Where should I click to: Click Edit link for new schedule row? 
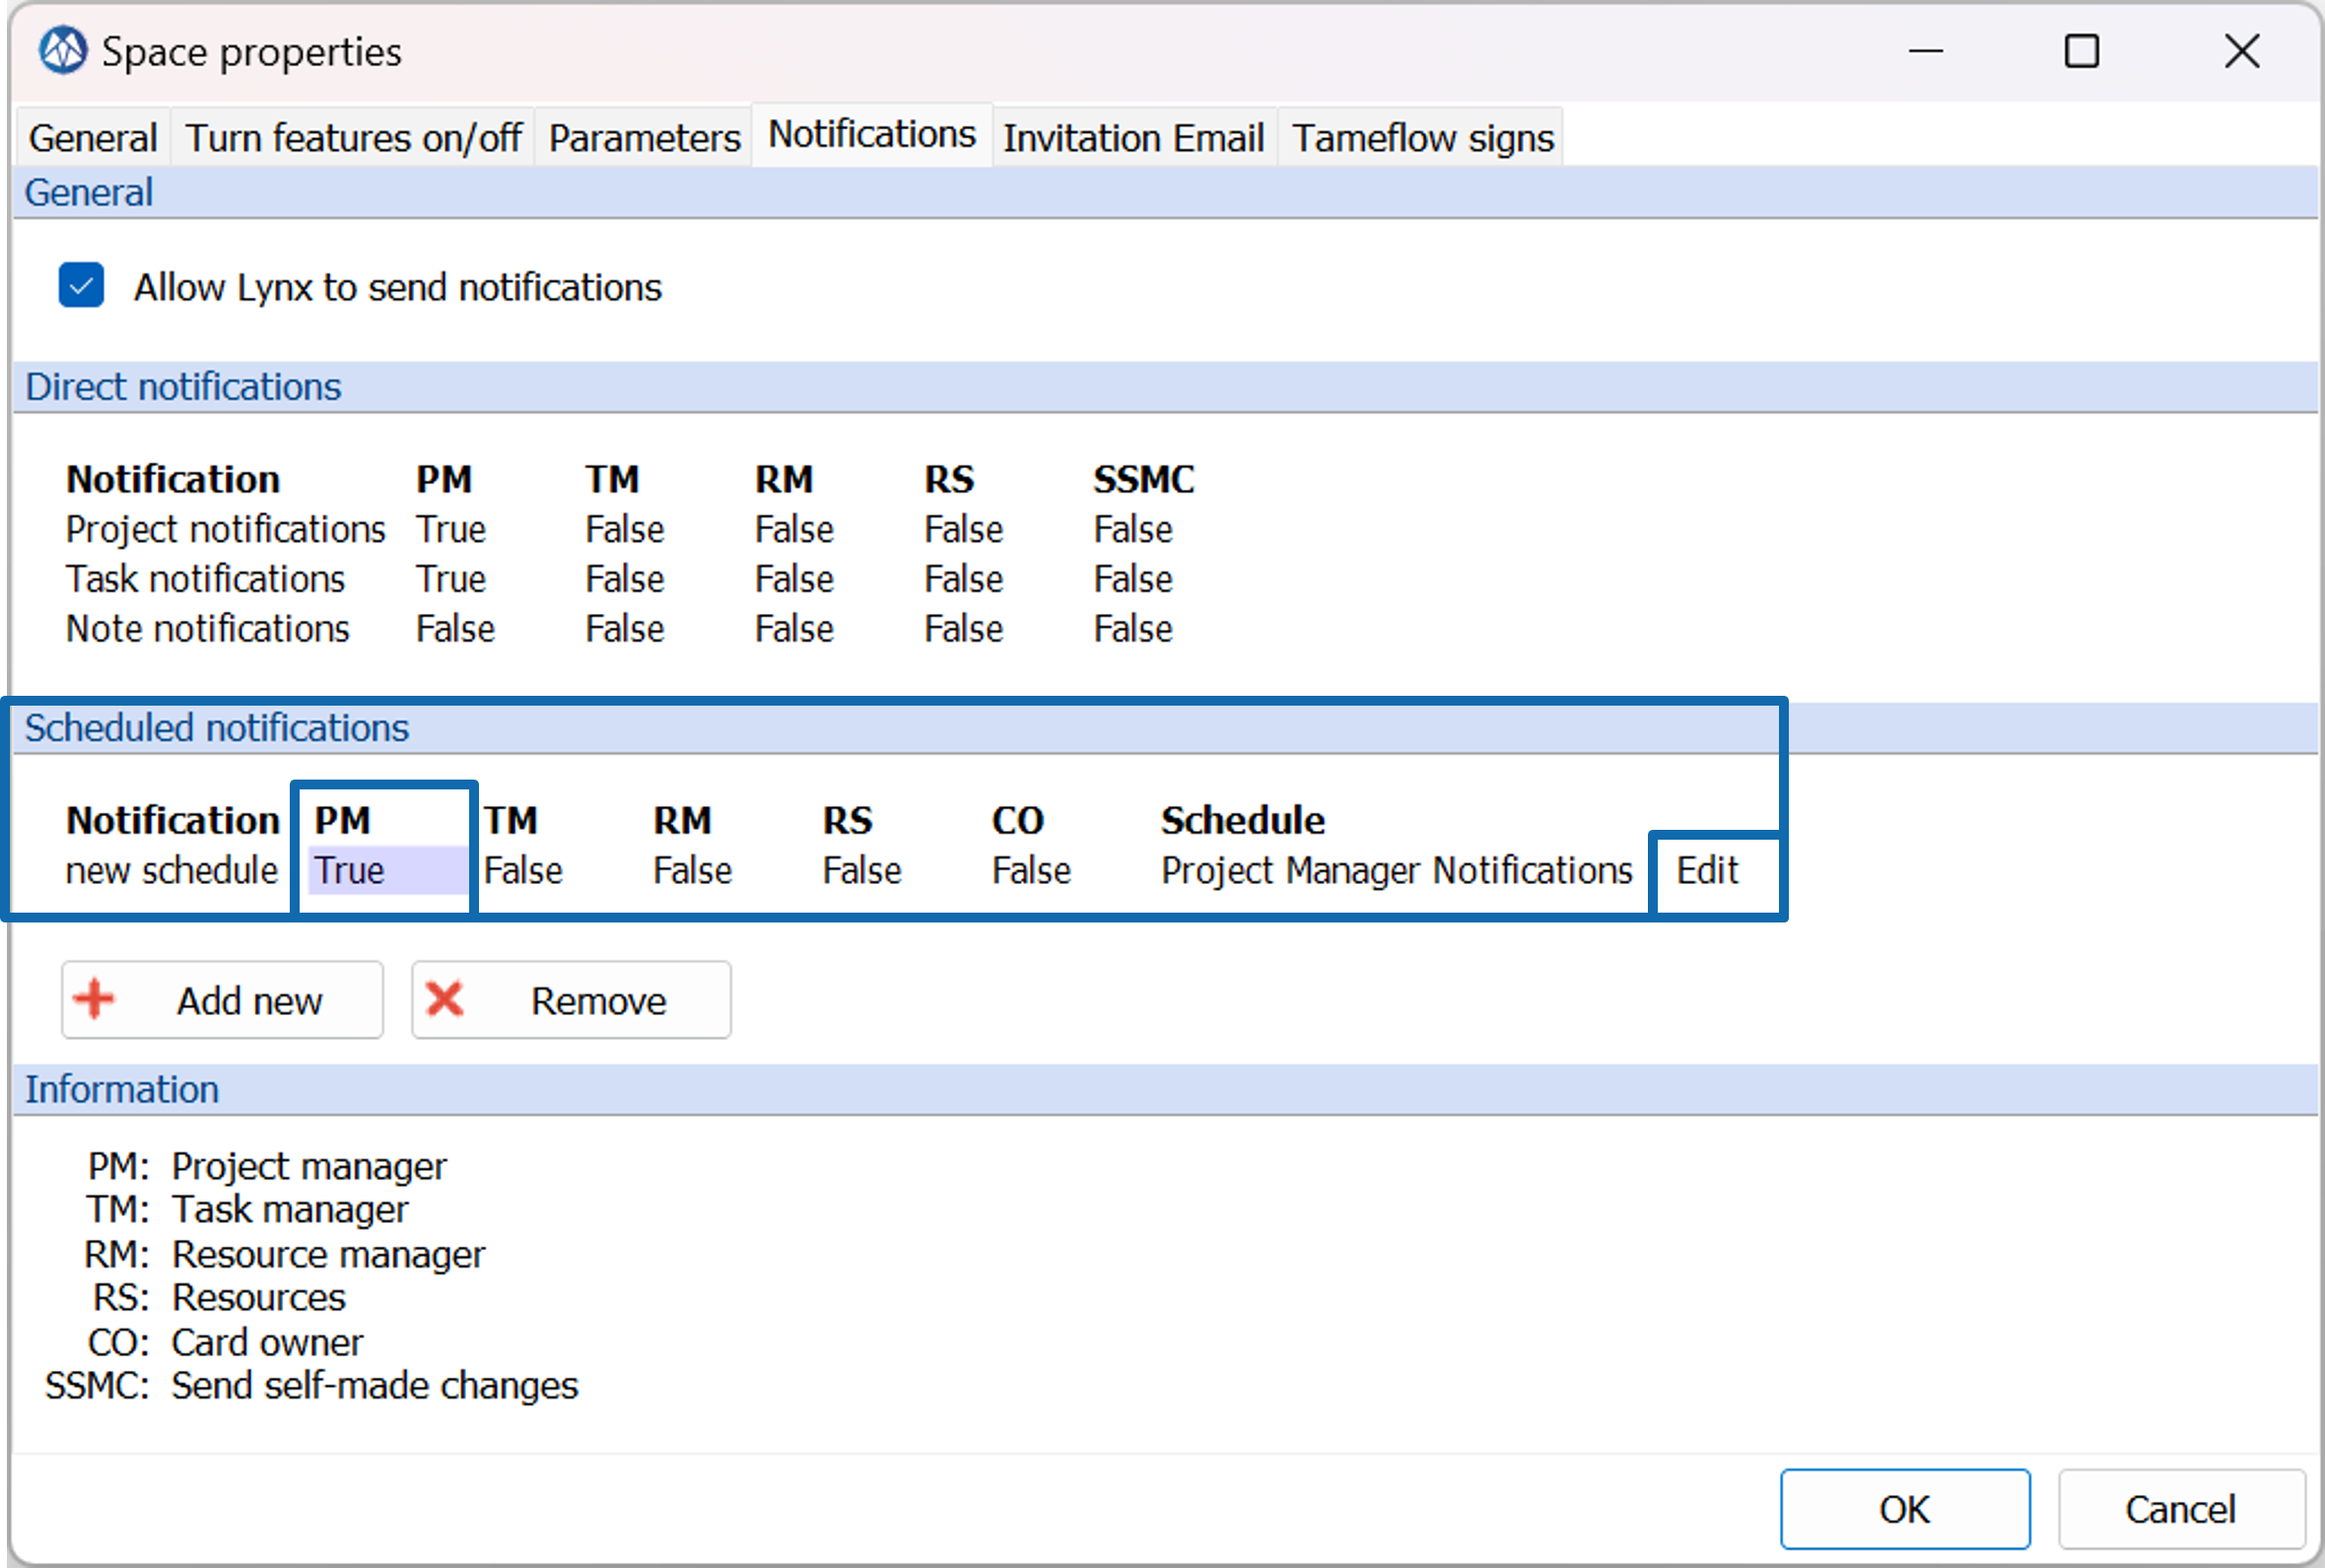click(1707, 871)
